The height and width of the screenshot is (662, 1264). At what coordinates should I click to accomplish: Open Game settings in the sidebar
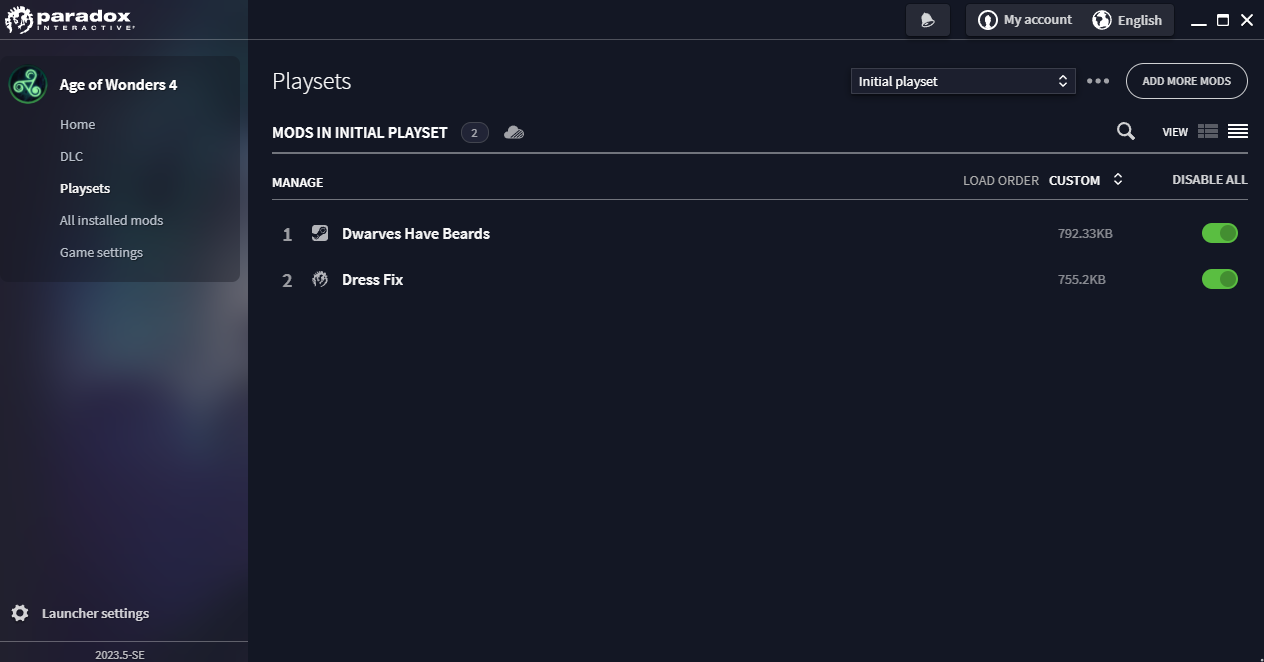click(x=101, y=252)
